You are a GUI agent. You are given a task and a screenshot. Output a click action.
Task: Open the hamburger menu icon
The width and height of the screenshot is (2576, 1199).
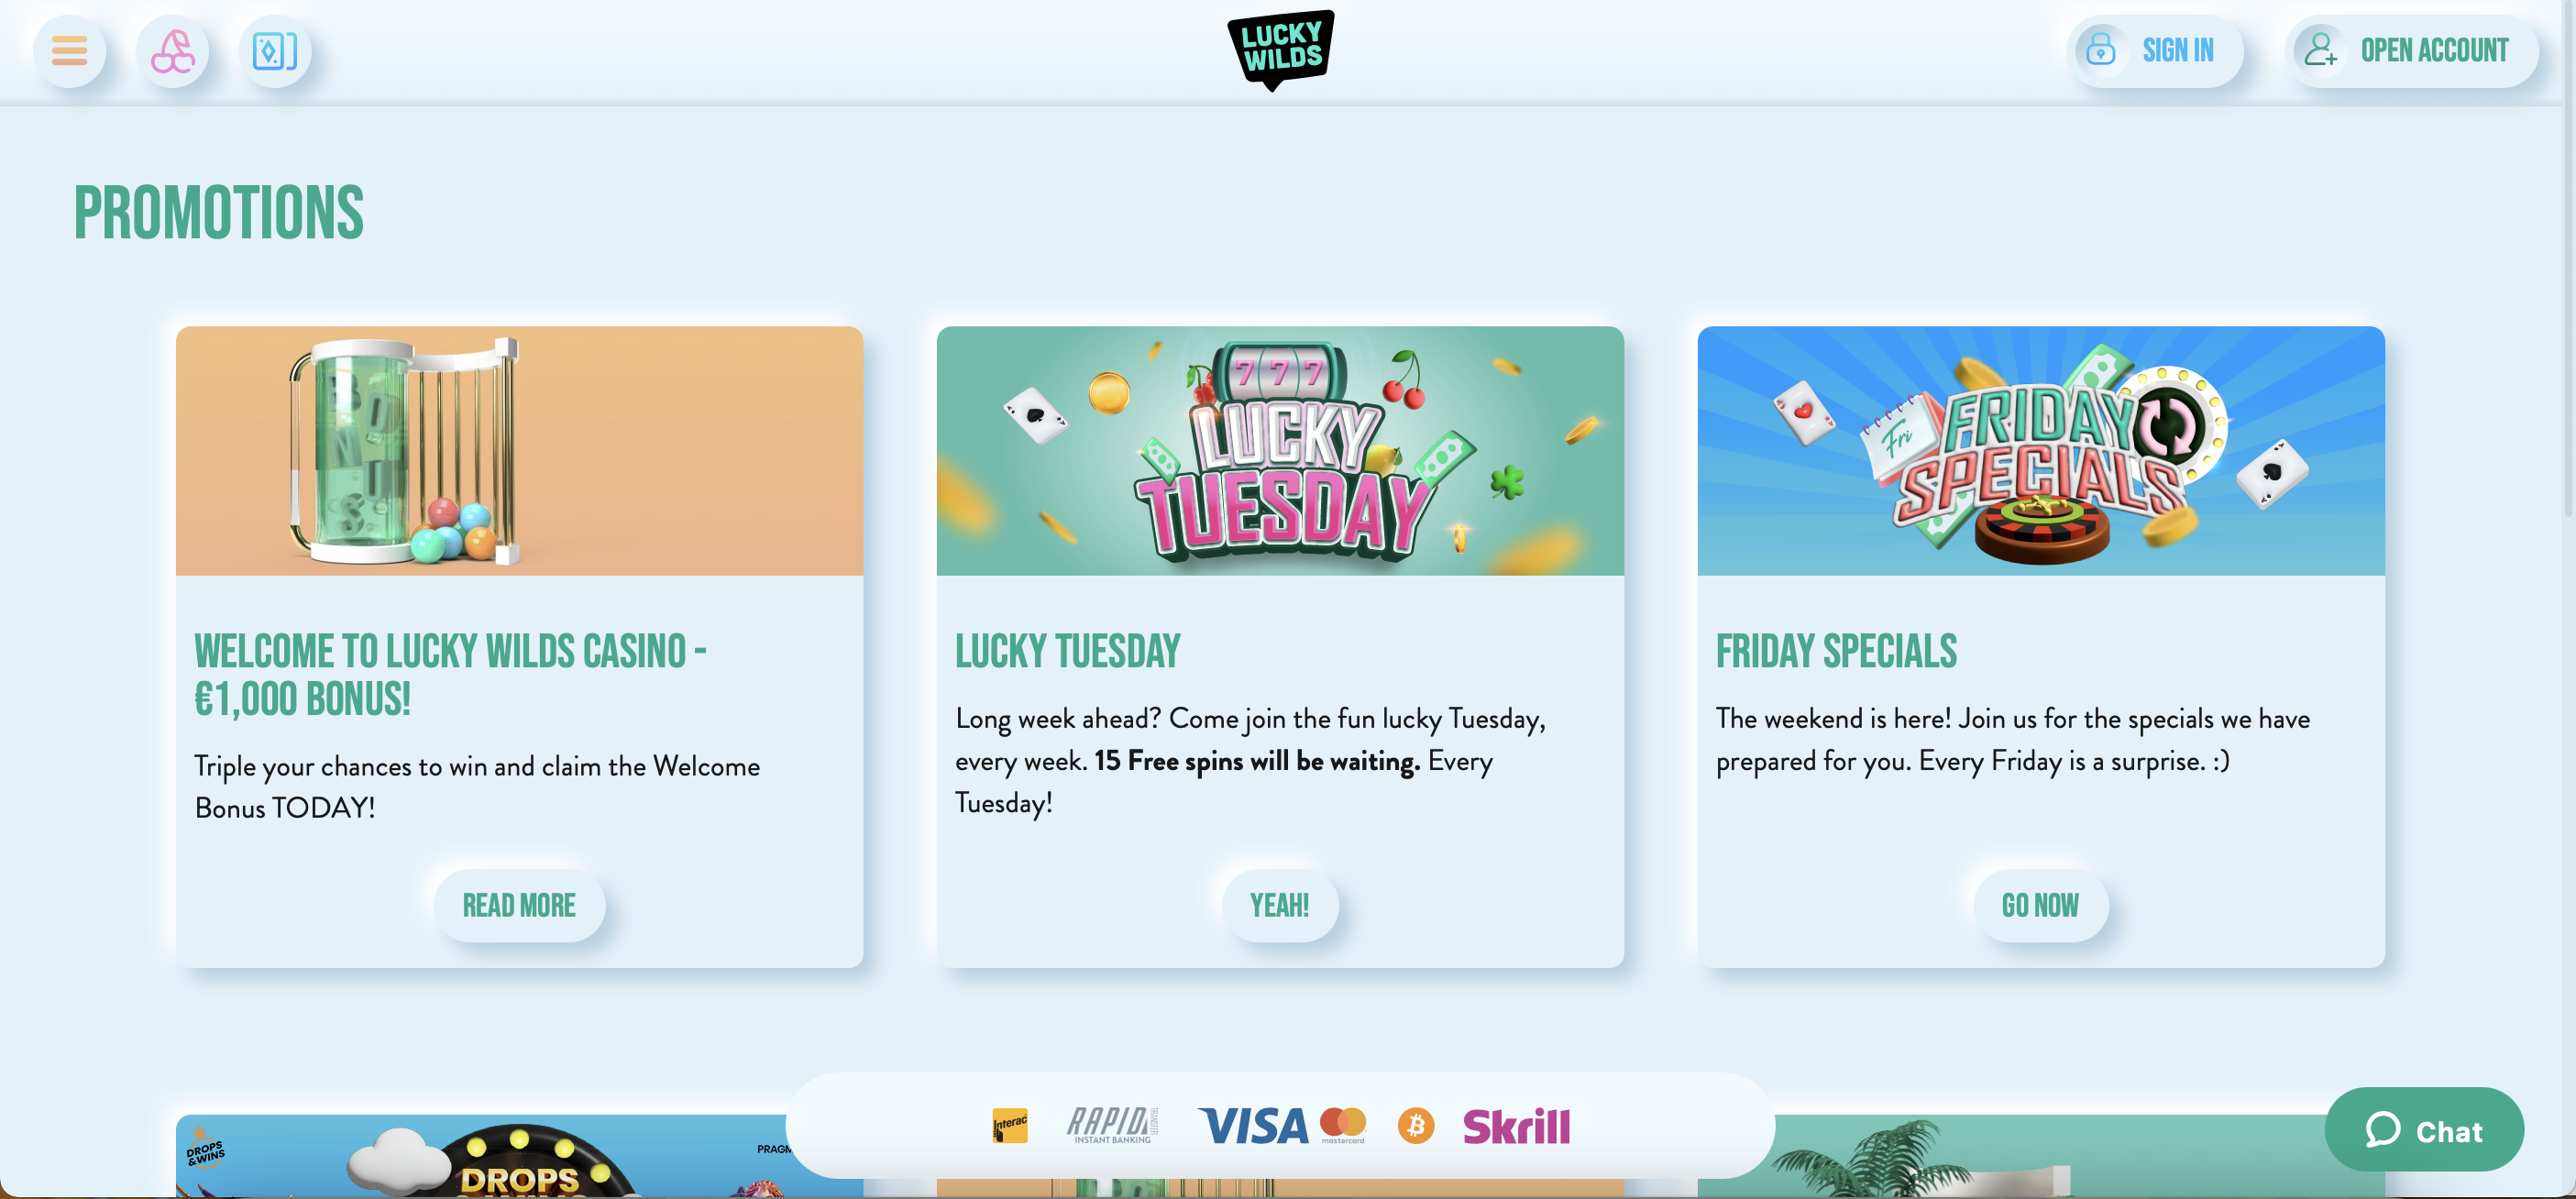pyautogui.click(x=69, y=50)
